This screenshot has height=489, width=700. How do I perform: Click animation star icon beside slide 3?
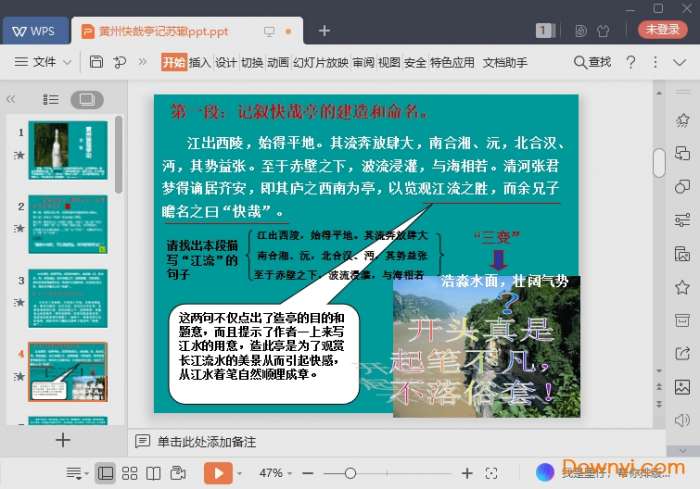[x=19, y=302]
